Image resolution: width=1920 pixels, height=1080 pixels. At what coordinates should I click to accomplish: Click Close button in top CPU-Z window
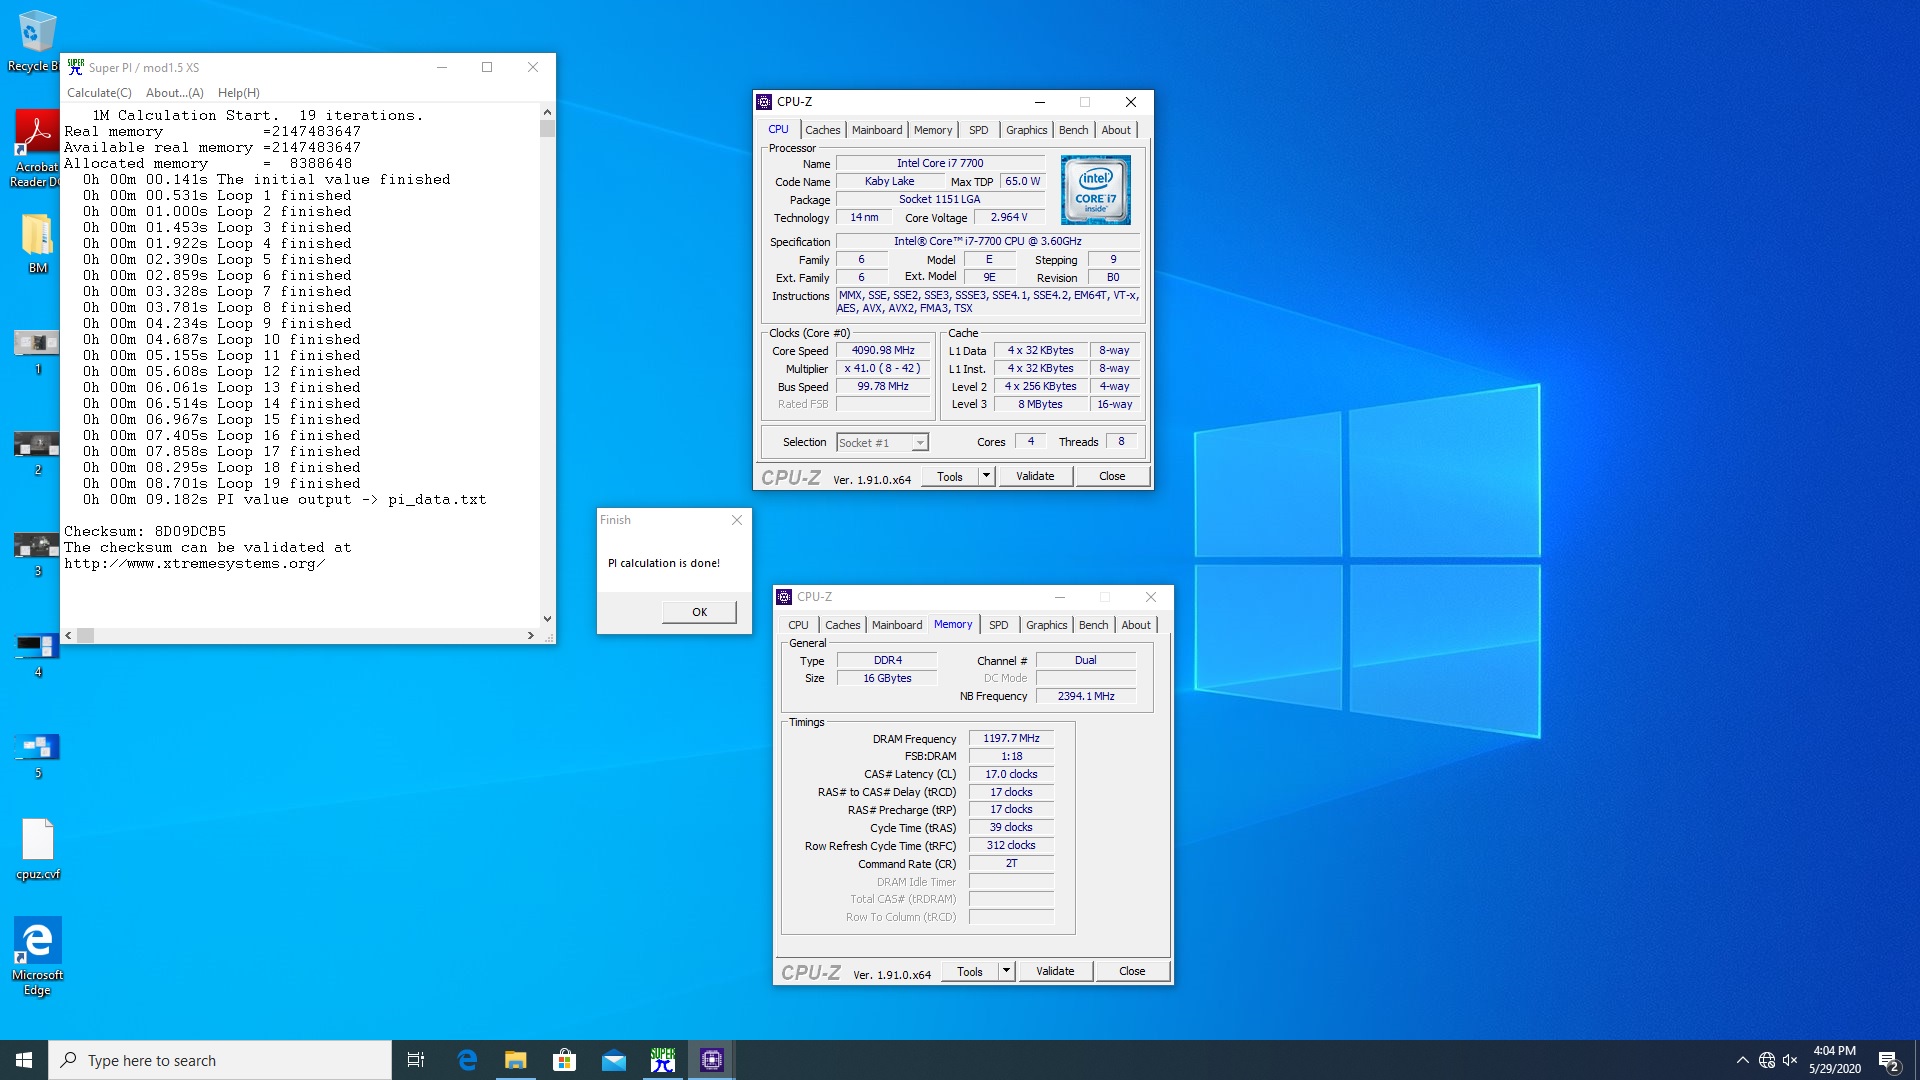pyautogui.click(x=1112, y=477)
